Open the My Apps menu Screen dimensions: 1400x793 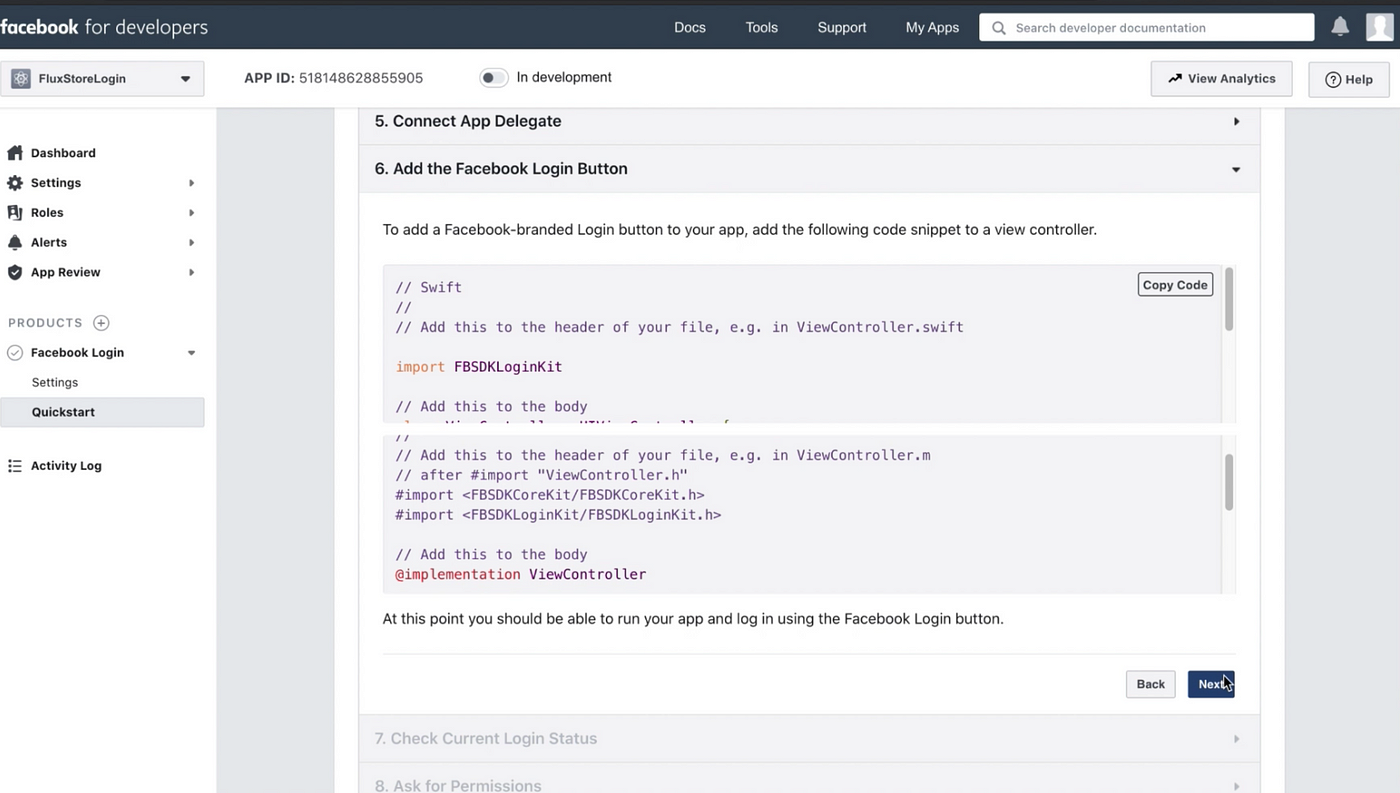(932, 28)
